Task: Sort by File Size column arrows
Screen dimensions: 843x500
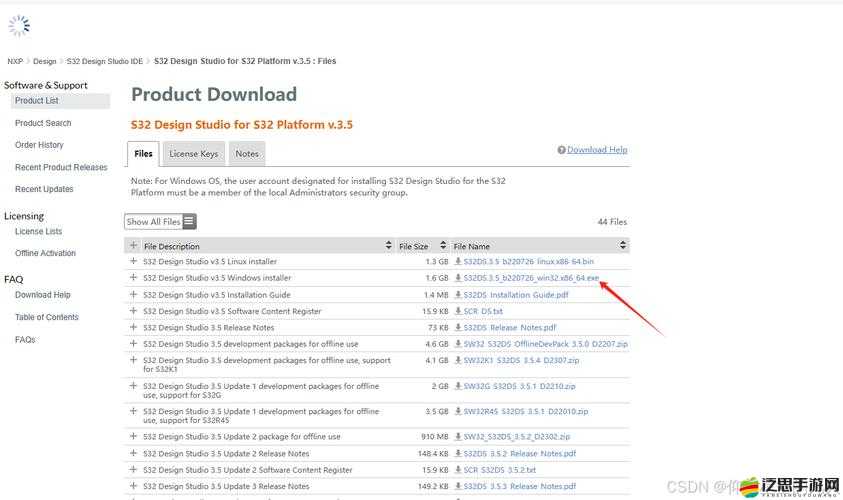Action: 443,246
